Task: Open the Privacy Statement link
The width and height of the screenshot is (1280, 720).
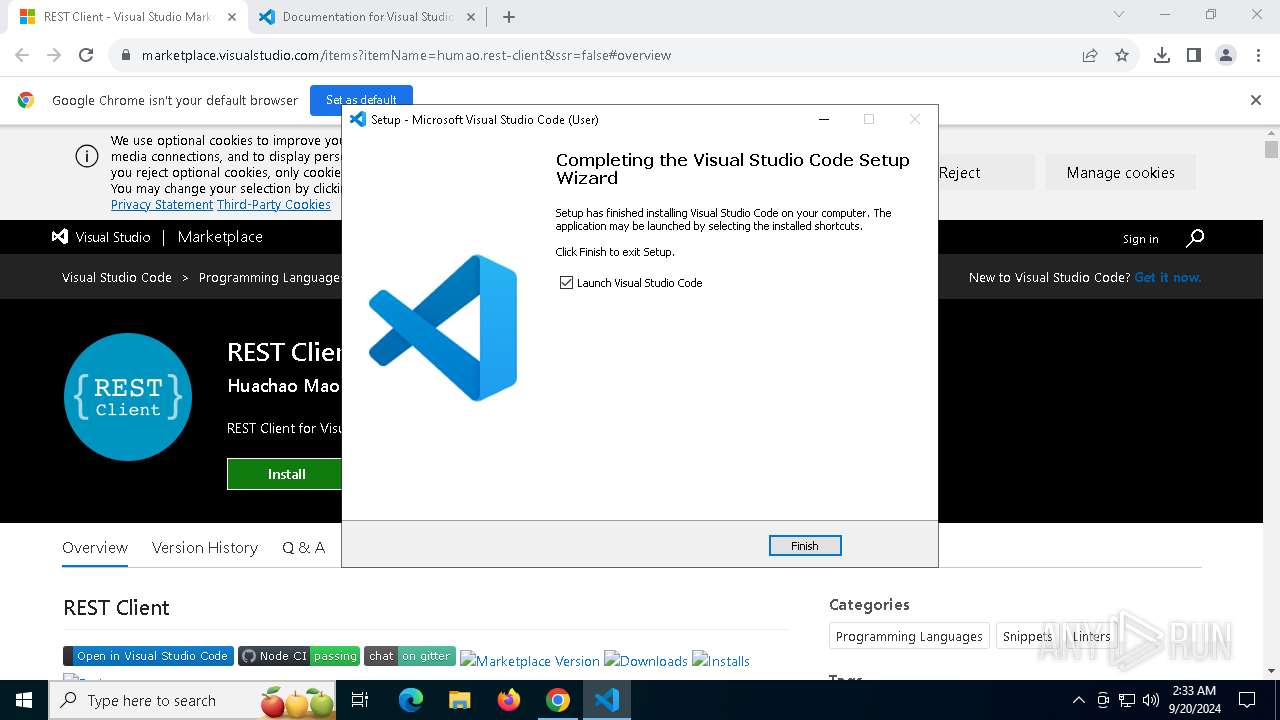Action: [x=162, y=204]
